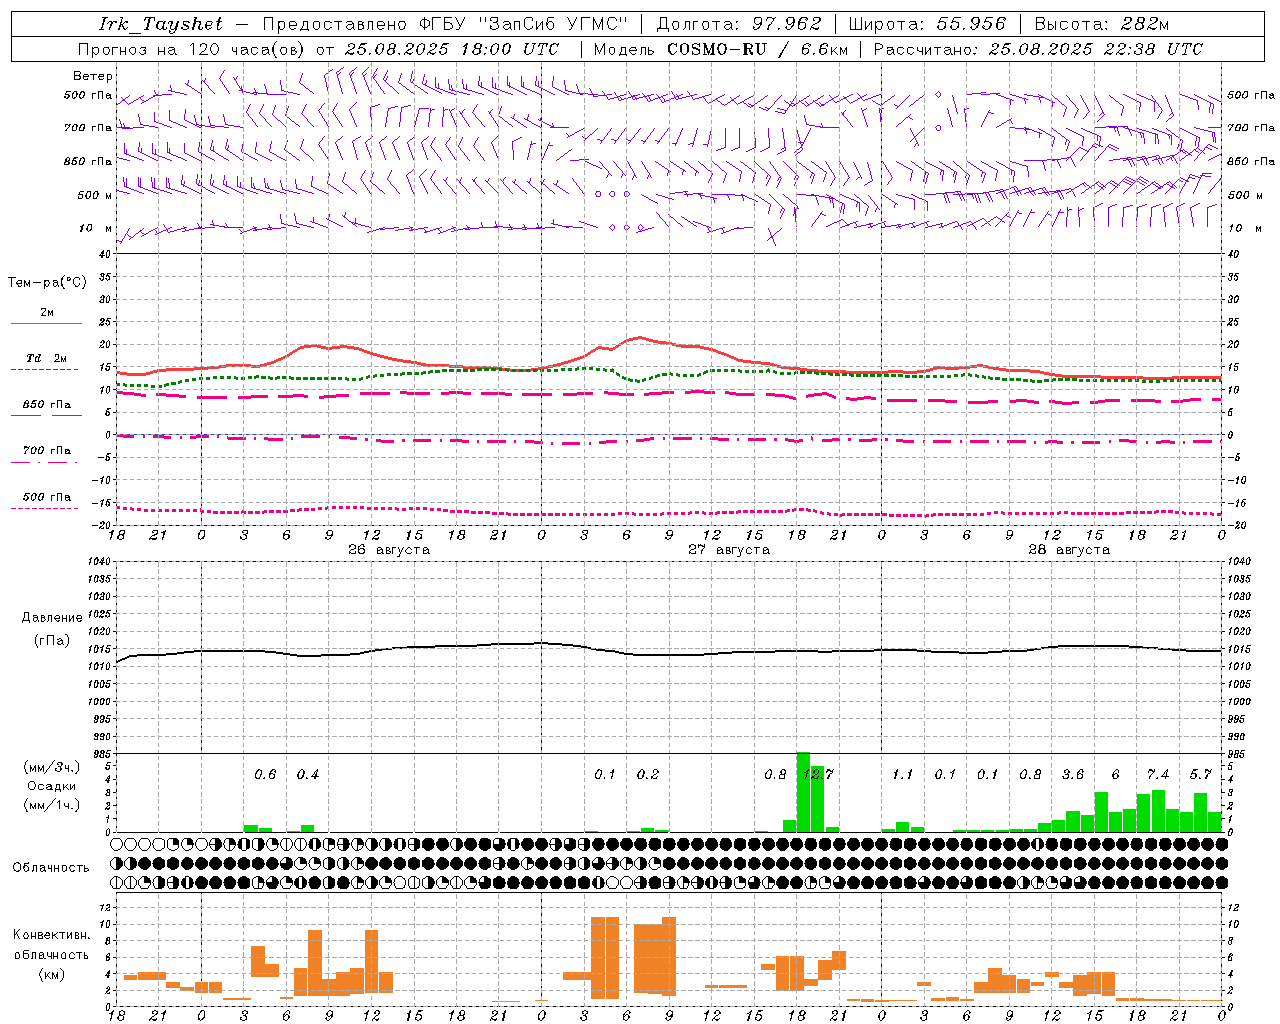Screen dimensions: 1280x1024
Task: Click the Осадки panel label
Action: coord(51,786)
